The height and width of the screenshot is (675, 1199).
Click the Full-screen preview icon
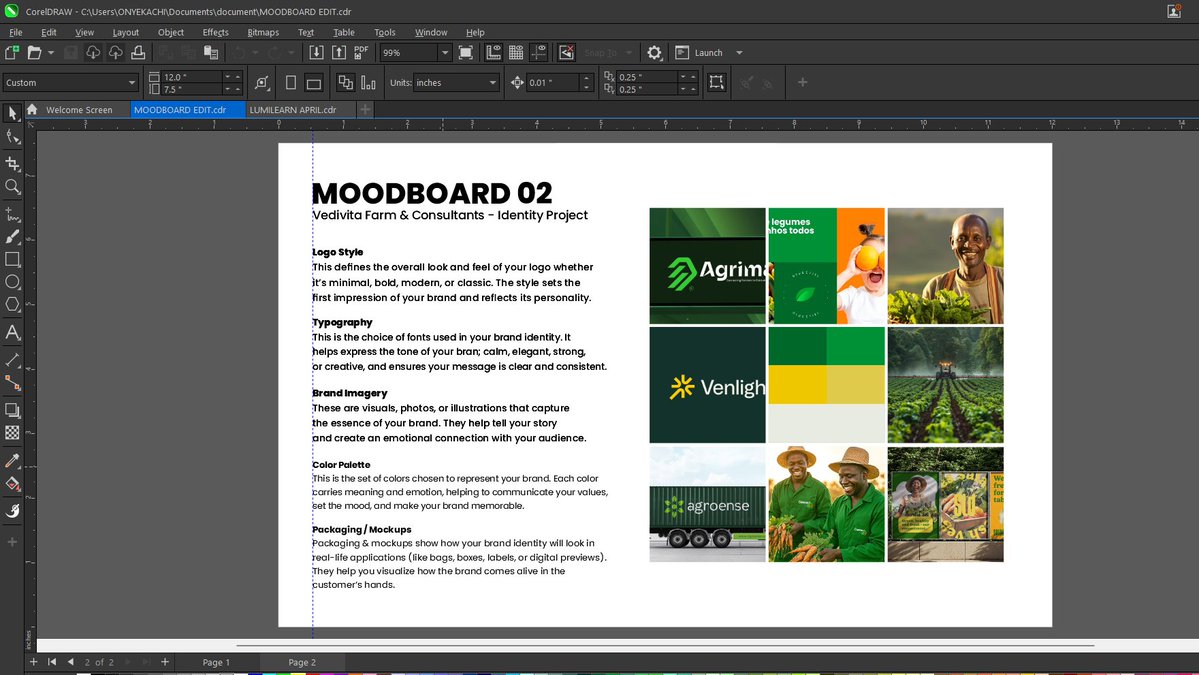[466, 53]
